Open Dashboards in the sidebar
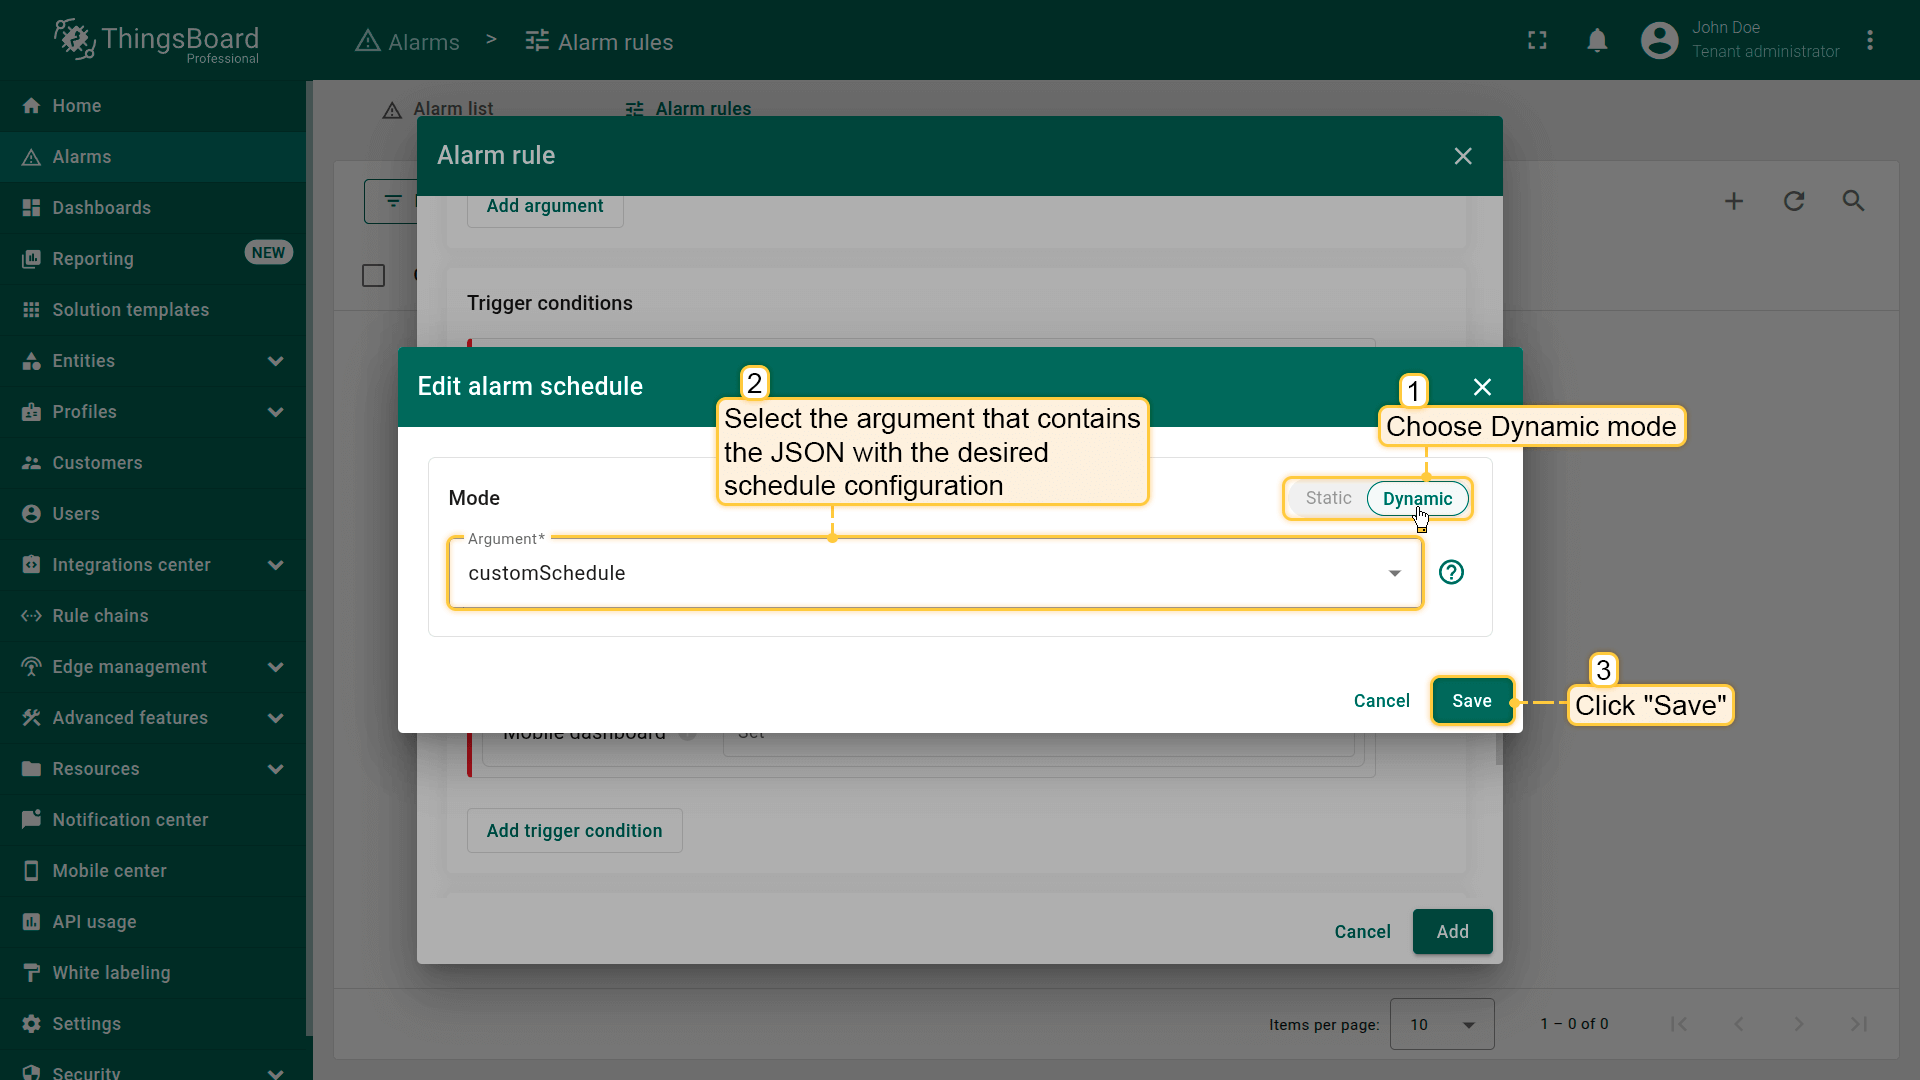 pos(102,208)
